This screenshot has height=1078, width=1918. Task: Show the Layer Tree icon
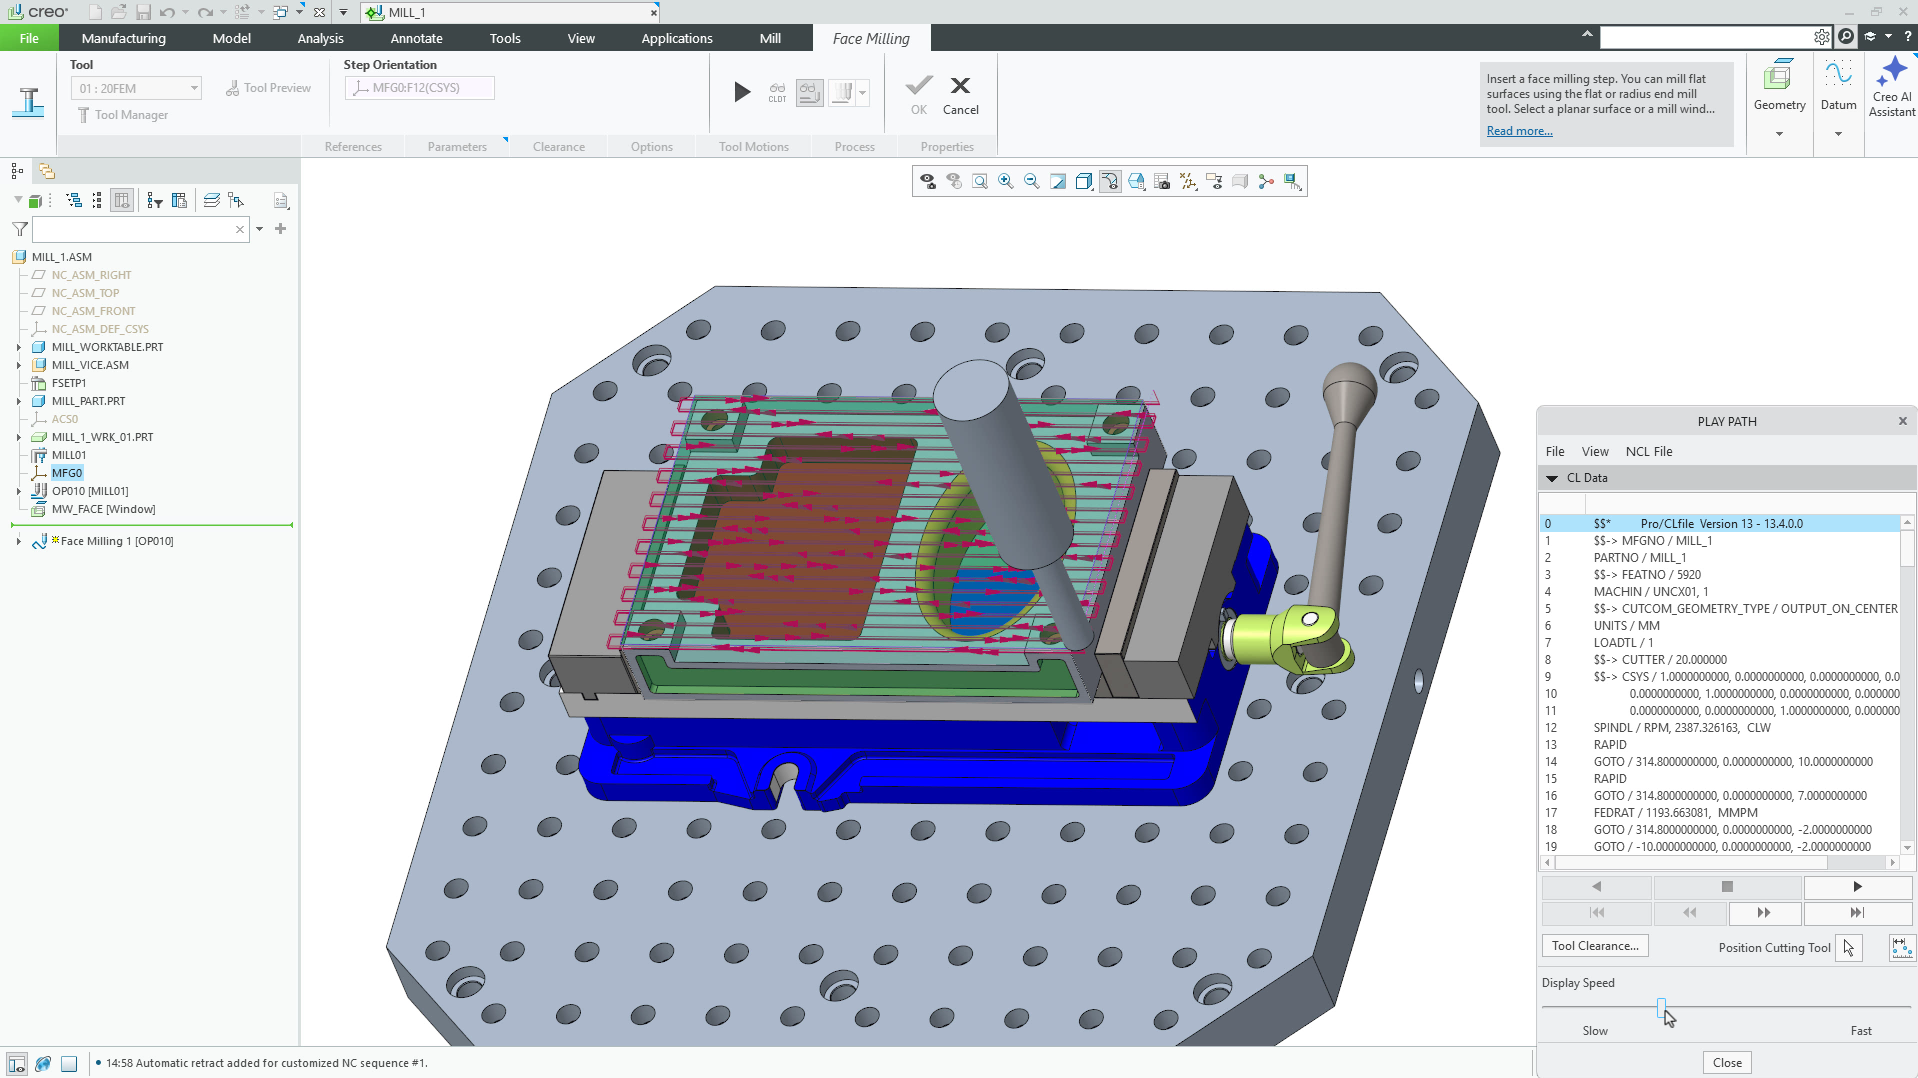click(211, 201)
